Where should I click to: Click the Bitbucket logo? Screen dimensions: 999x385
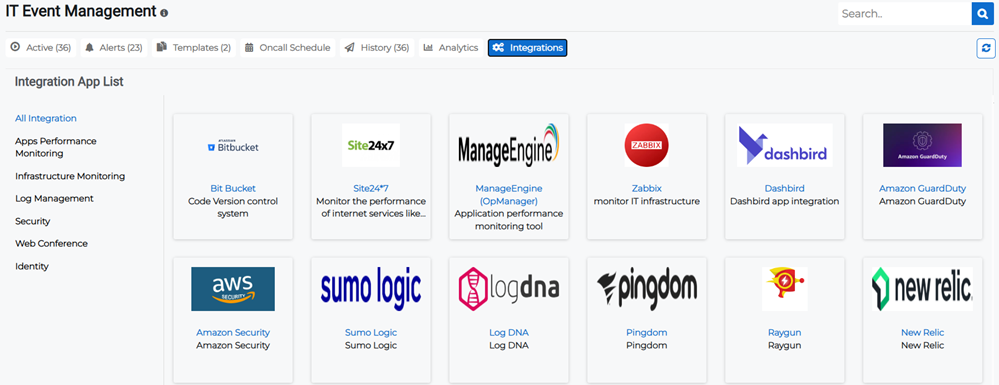coord(233,146)
